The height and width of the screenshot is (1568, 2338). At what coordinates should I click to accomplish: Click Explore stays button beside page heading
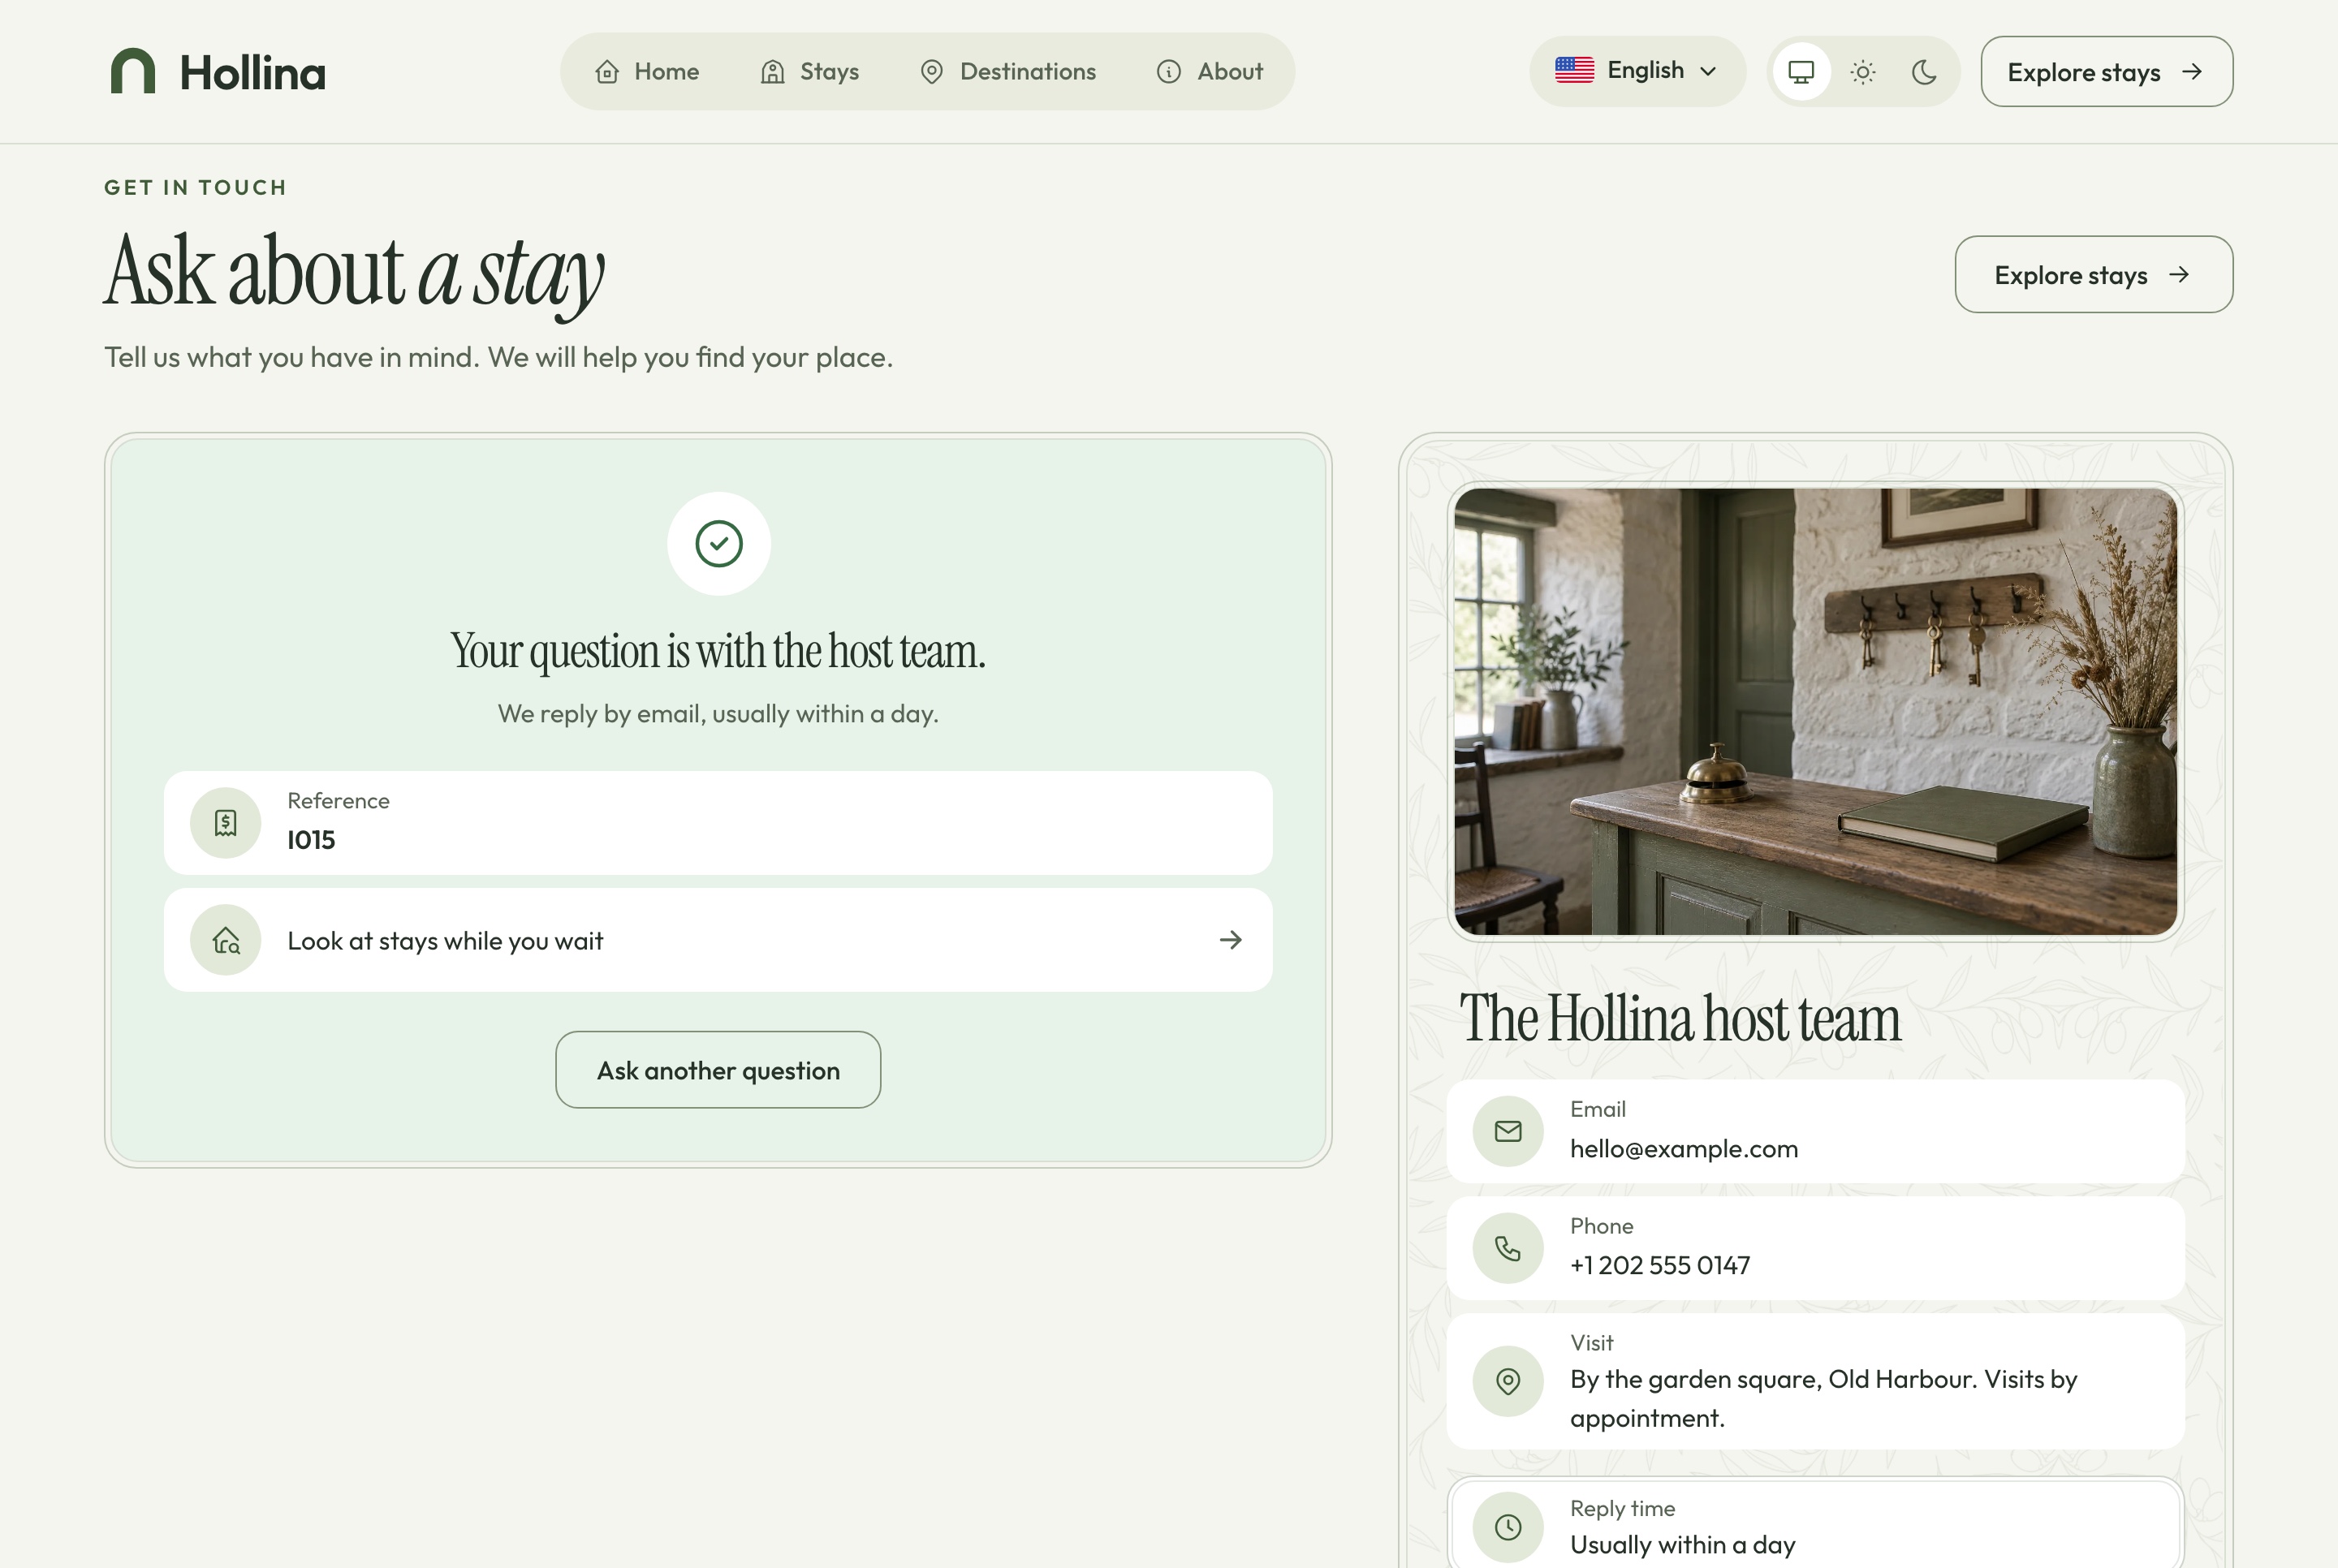tap(2093, 275)
